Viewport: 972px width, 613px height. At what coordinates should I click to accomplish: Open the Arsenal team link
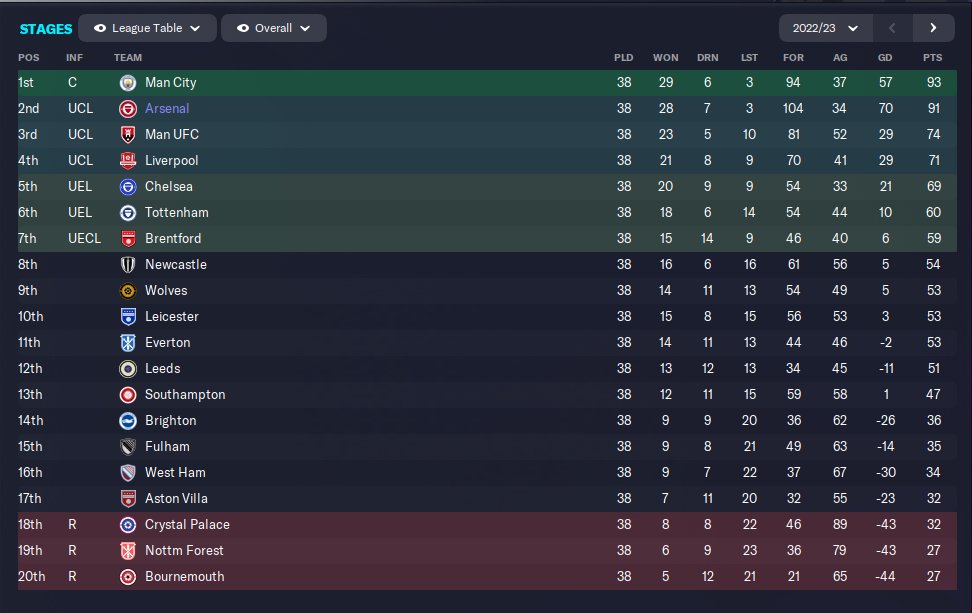(167, 108)
